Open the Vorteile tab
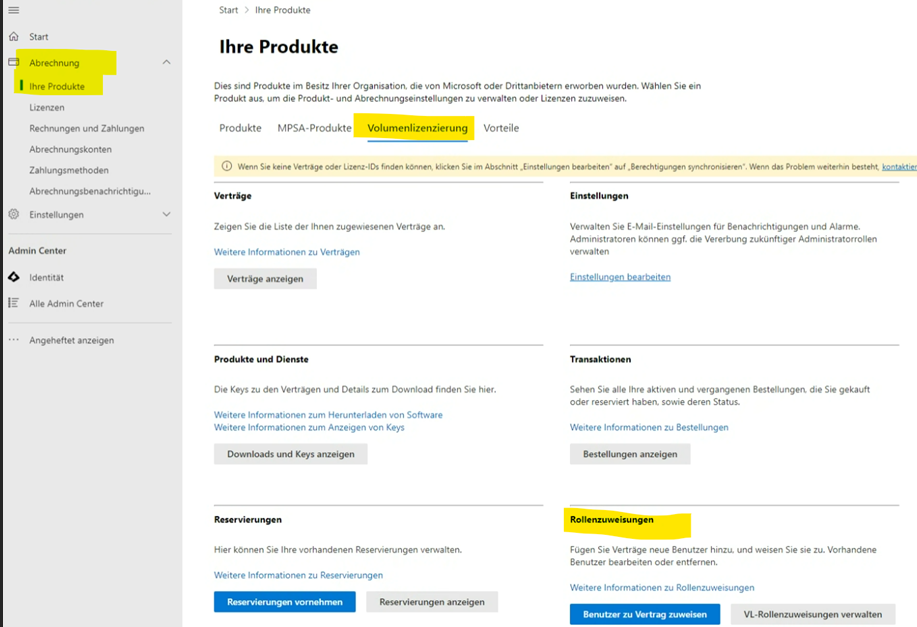The image size is (917, 627). click(501, 128)
